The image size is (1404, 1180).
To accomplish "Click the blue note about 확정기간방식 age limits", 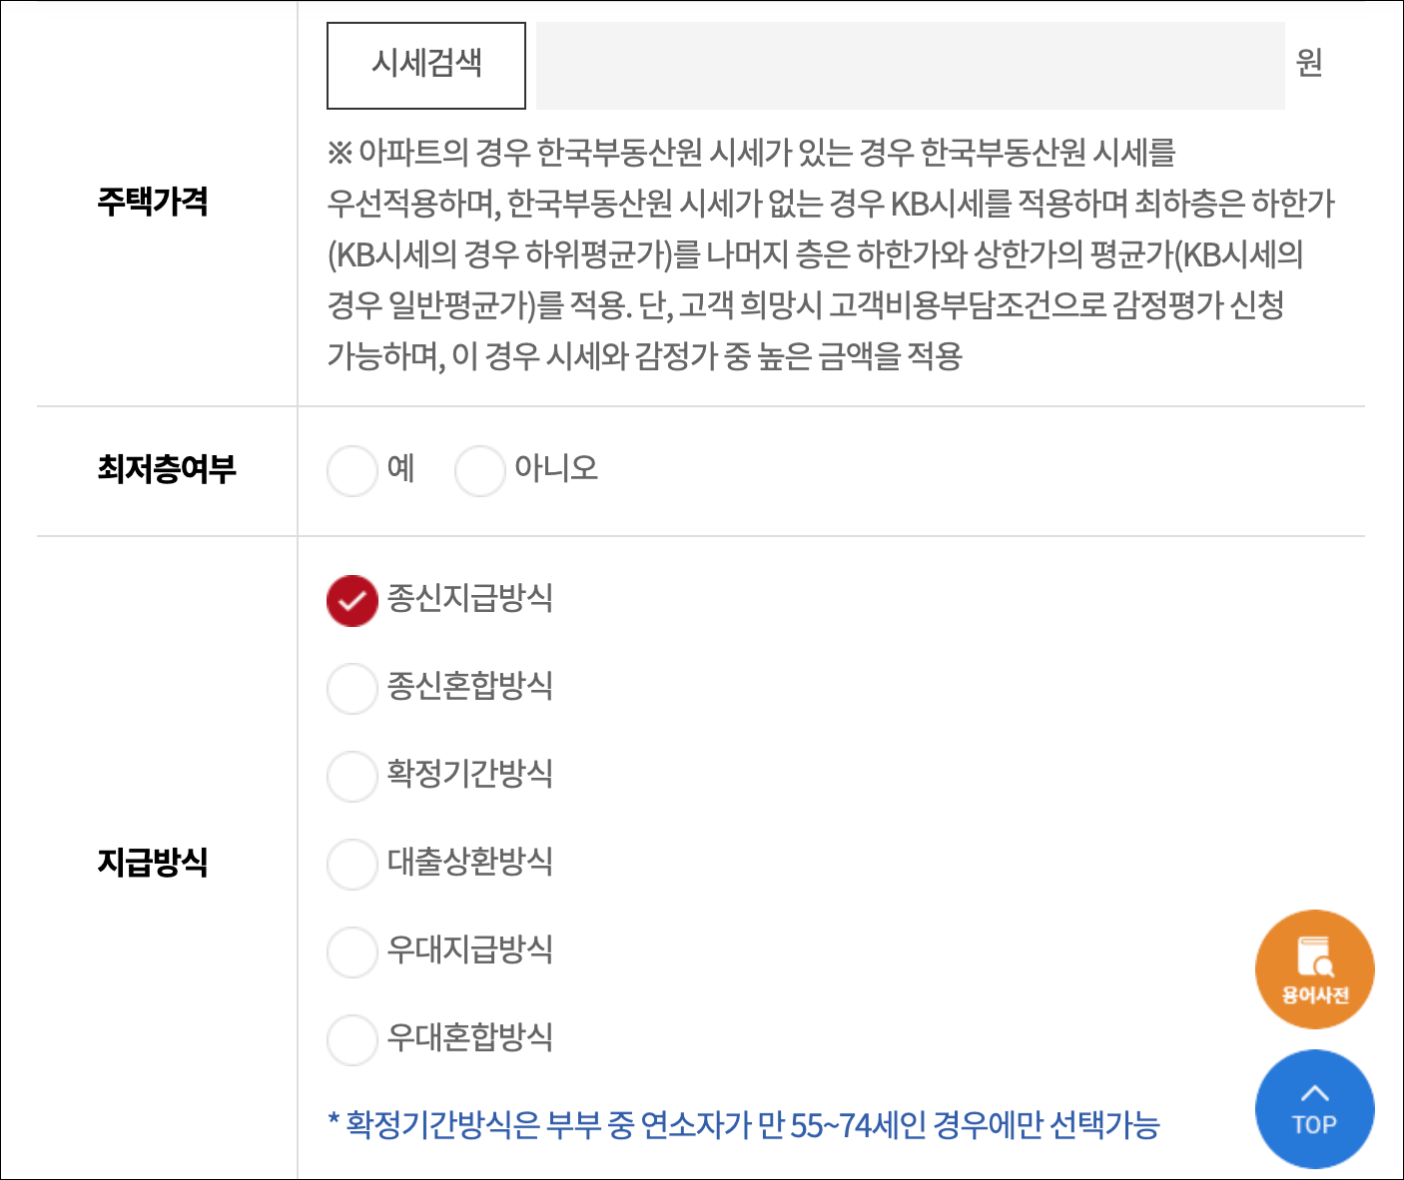I will (x=745, y=1124).
